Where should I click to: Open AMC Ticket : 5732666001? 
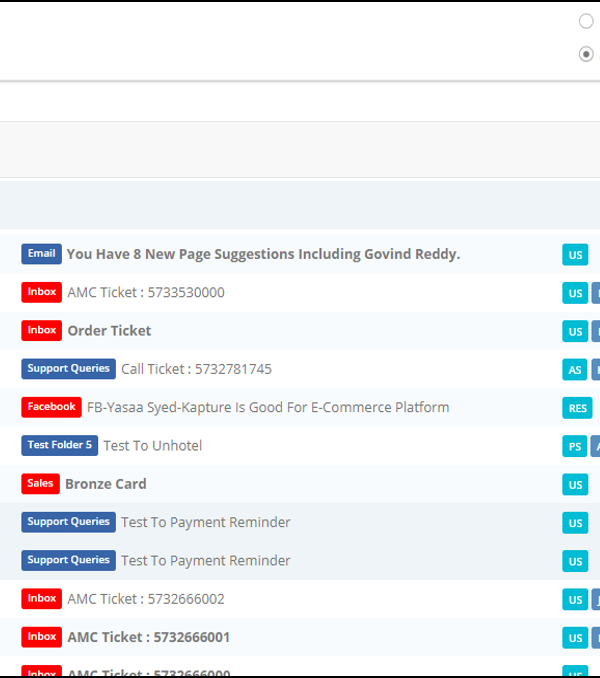pyautogui.click(x=149, y=637)
